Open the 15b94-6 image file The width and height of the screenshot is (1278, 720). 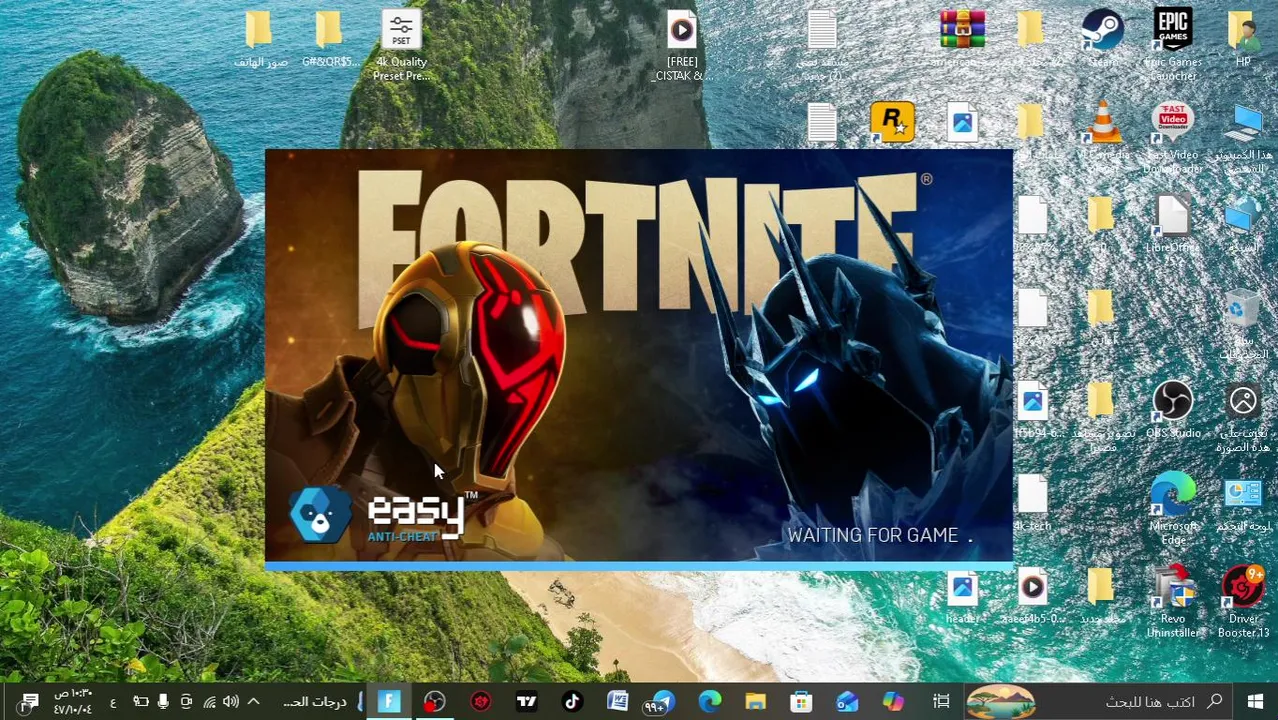(x=1032, y=410)
